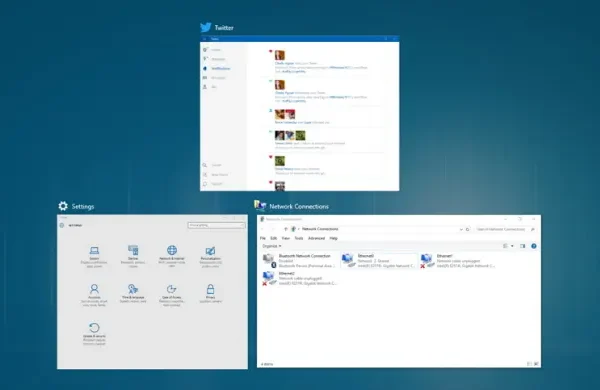Open Ease of Access tile in Settings
600x390 pixels.
click(172, 295)
